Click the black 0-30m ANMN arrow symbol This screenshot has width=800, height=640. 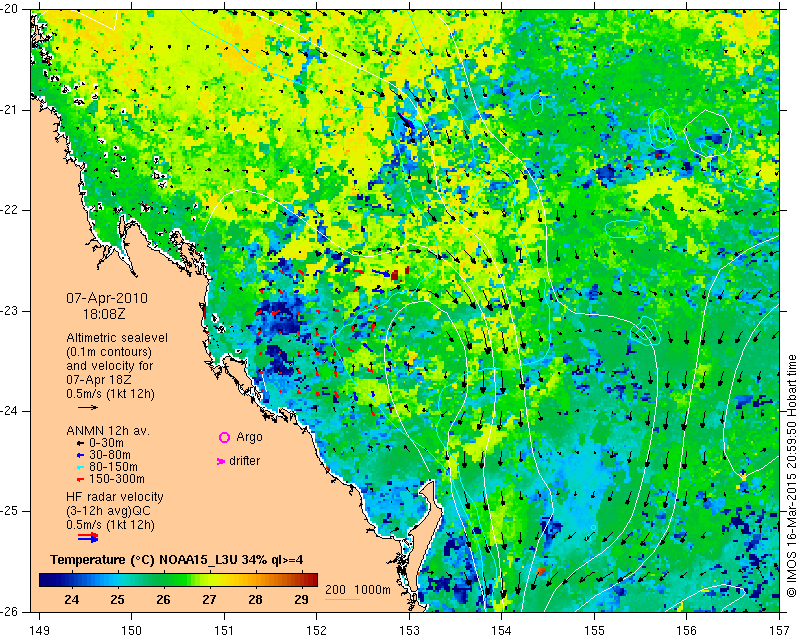click(81, 443)
